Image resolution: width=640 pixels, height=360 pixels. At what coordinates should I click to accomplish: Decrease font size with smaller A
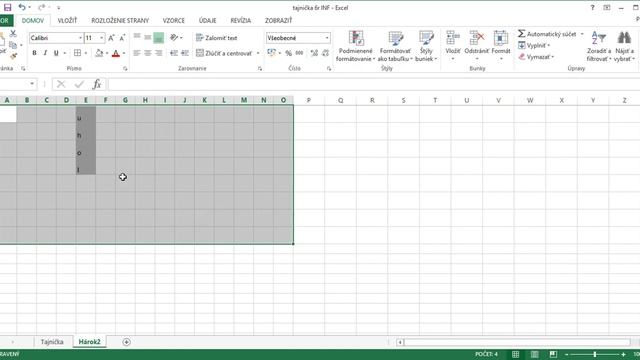122,38
